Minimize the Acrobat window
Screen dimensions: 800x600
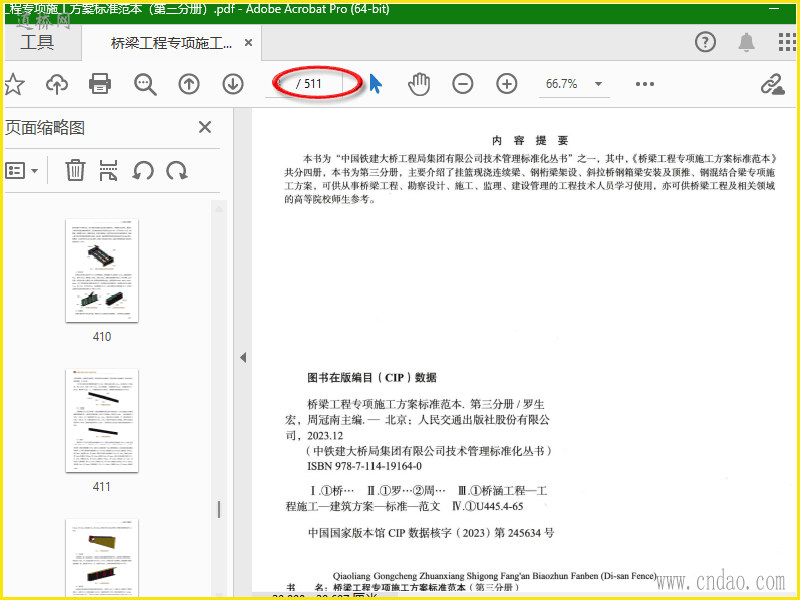[x=774, y=9]
